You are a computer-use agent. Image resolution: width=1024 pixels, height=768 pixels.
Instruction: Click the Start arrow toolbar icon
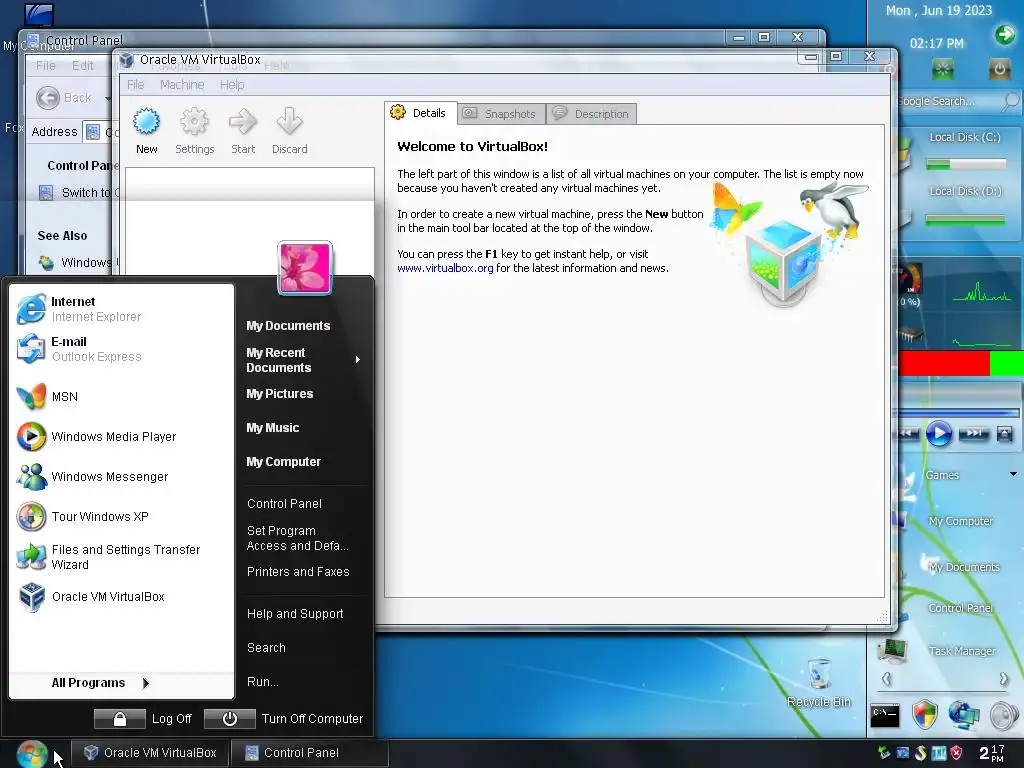[243, 121]
